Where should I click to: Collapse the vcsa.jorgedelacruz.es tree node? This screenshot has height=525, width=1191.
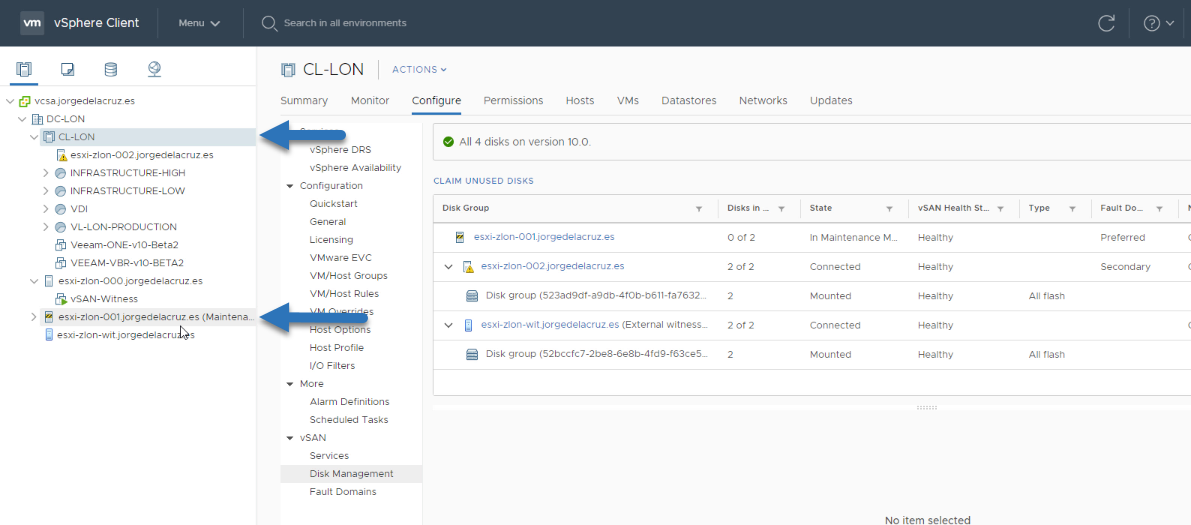tap(10, 101)
